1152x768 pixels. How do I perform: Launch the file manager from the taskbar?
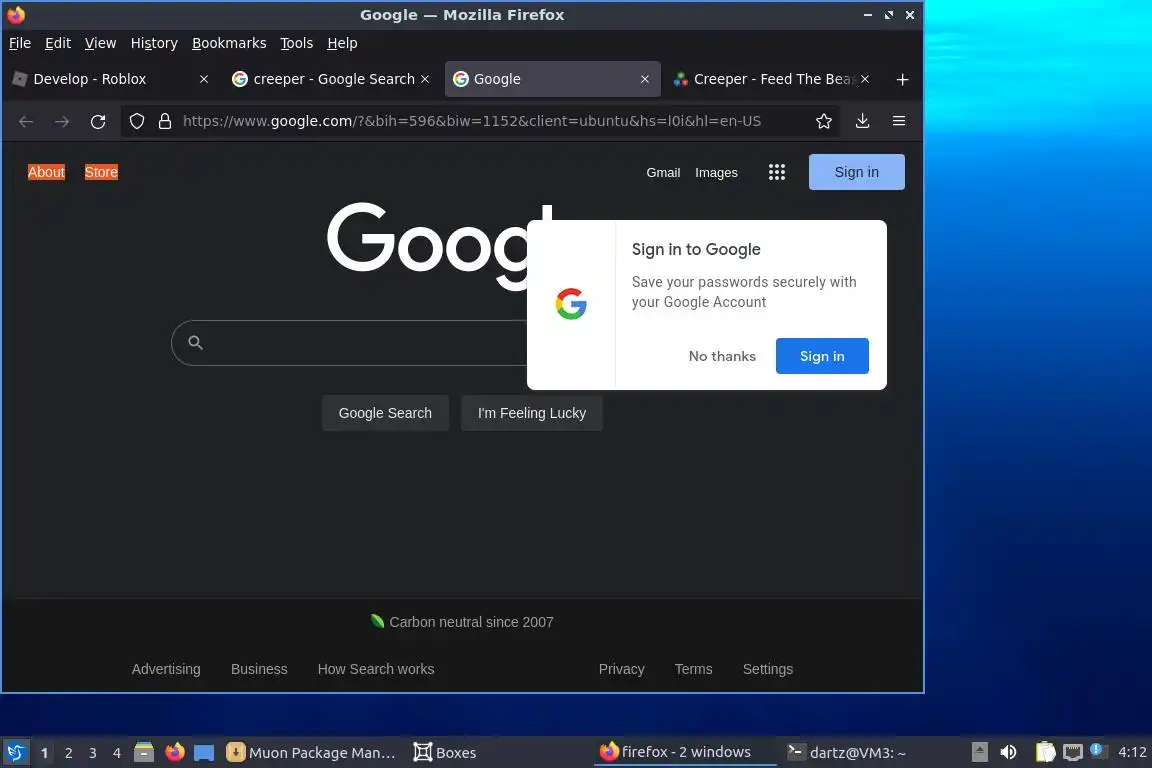(144, 753)
